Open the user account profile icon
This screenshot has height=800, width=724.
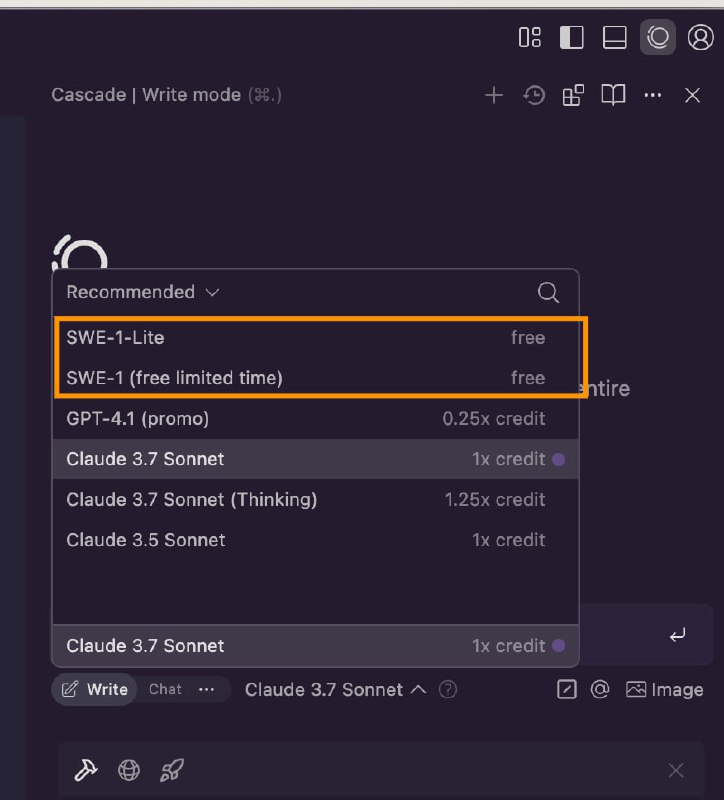701,37
